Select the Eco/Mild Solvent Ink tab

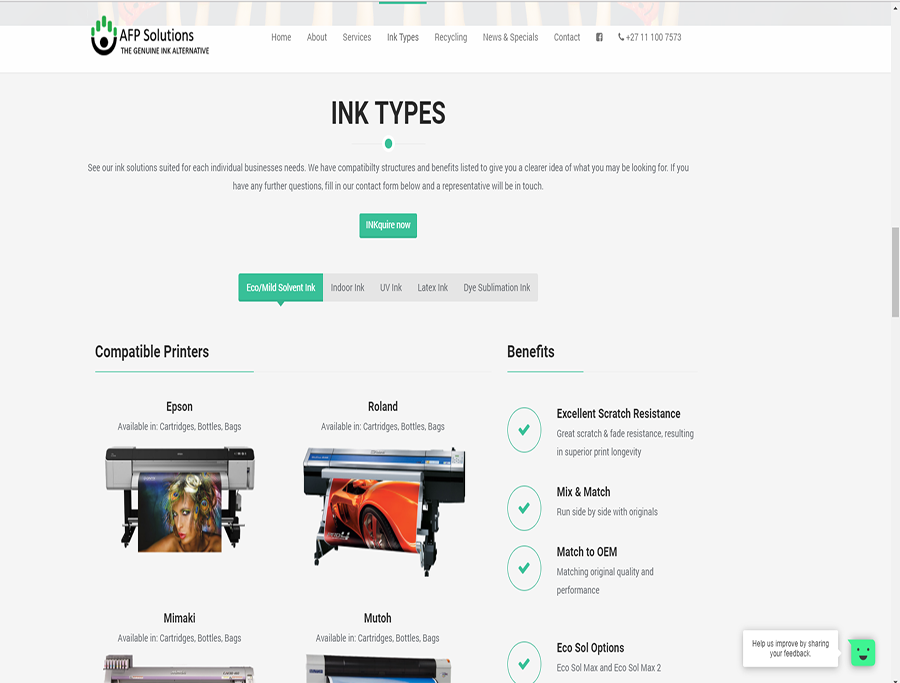[x=281, y=288]
